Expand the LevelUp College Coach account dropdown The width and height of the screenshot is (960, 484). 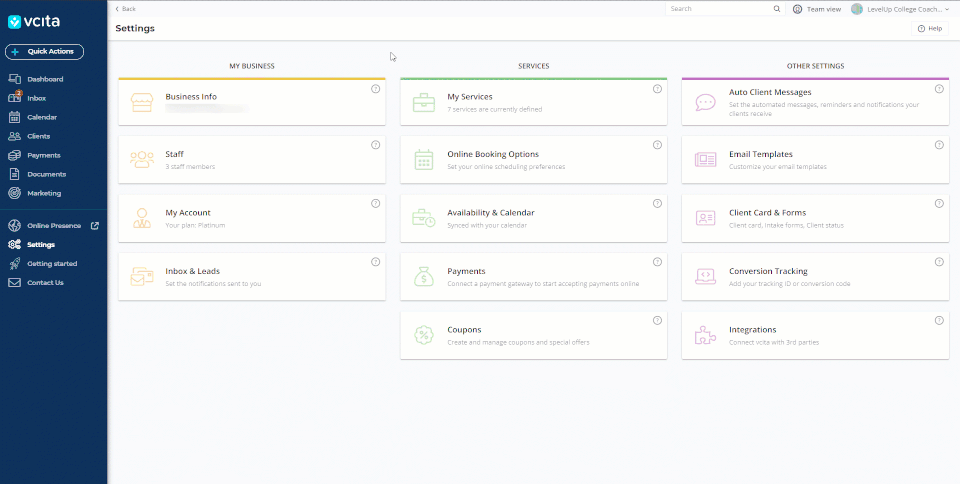[x=900, y=9]
